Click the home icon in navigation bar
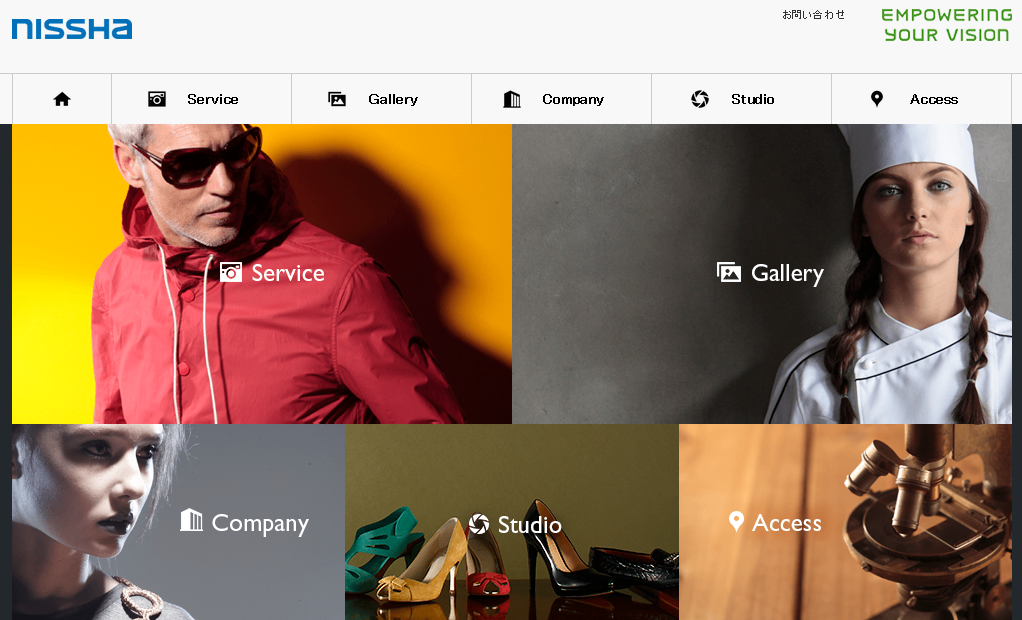1022x620 pixels. 62,99
